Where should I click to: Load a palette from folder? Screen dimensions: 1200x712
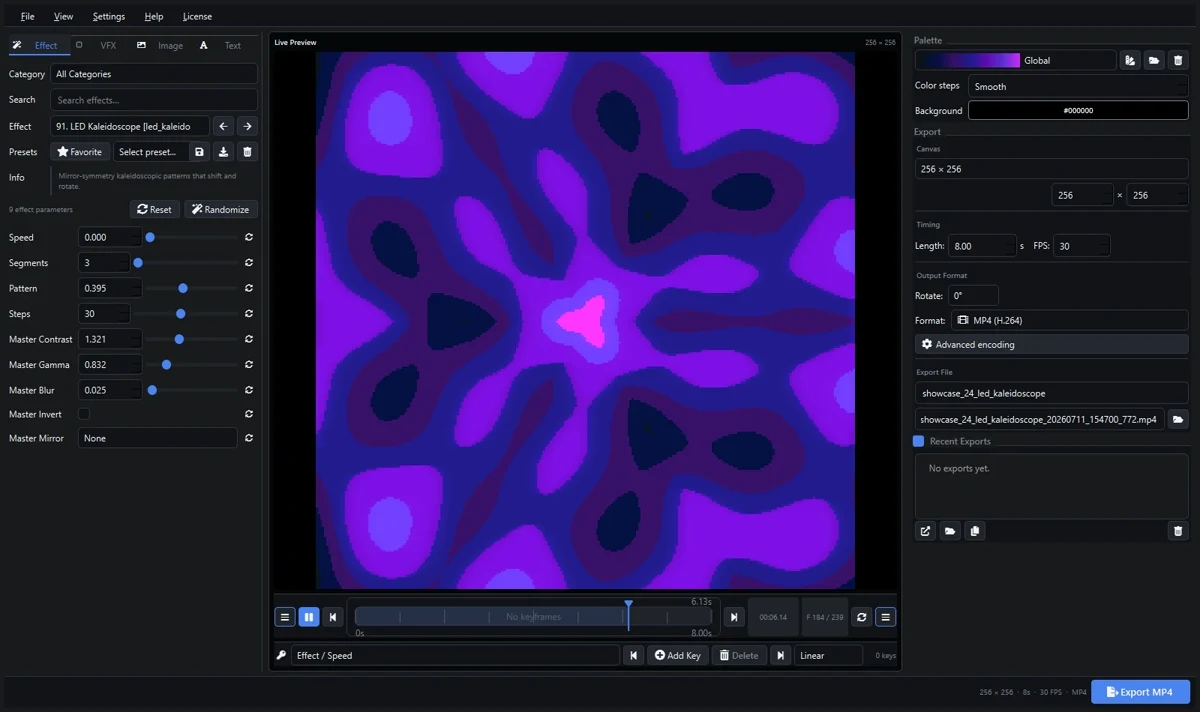[1154, 60]
